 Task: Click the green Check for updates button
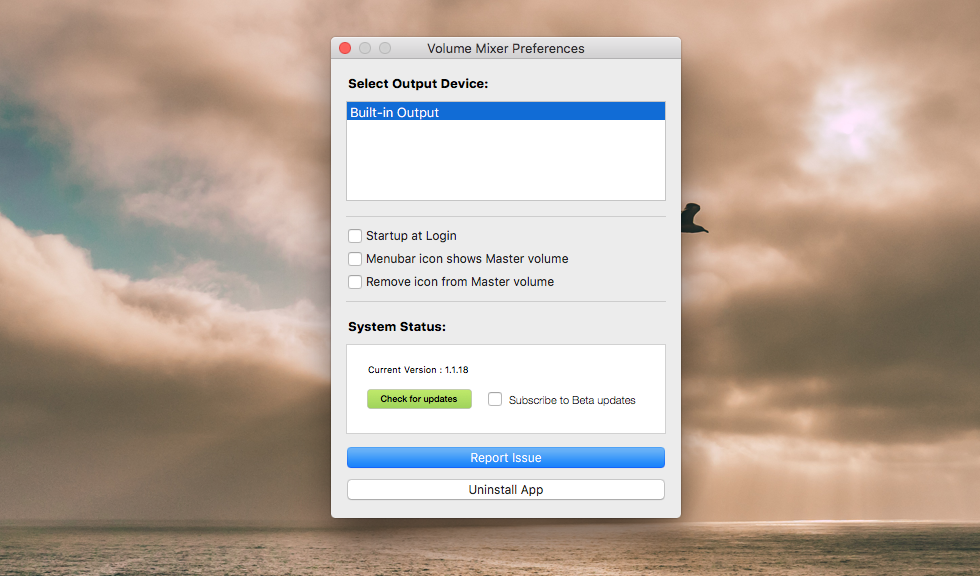419,399
